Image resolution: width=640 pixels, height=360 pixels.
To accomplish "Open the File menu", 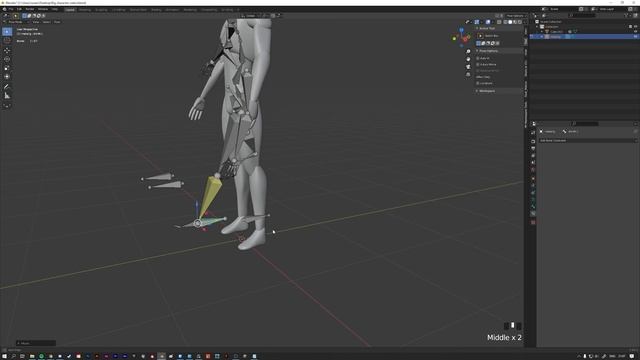I will [x=11, y=9].
